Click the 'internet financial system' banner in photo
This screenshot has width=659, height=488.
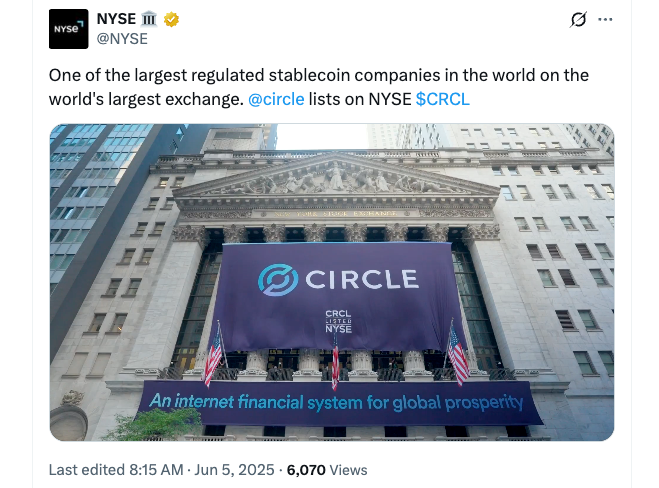336,403
